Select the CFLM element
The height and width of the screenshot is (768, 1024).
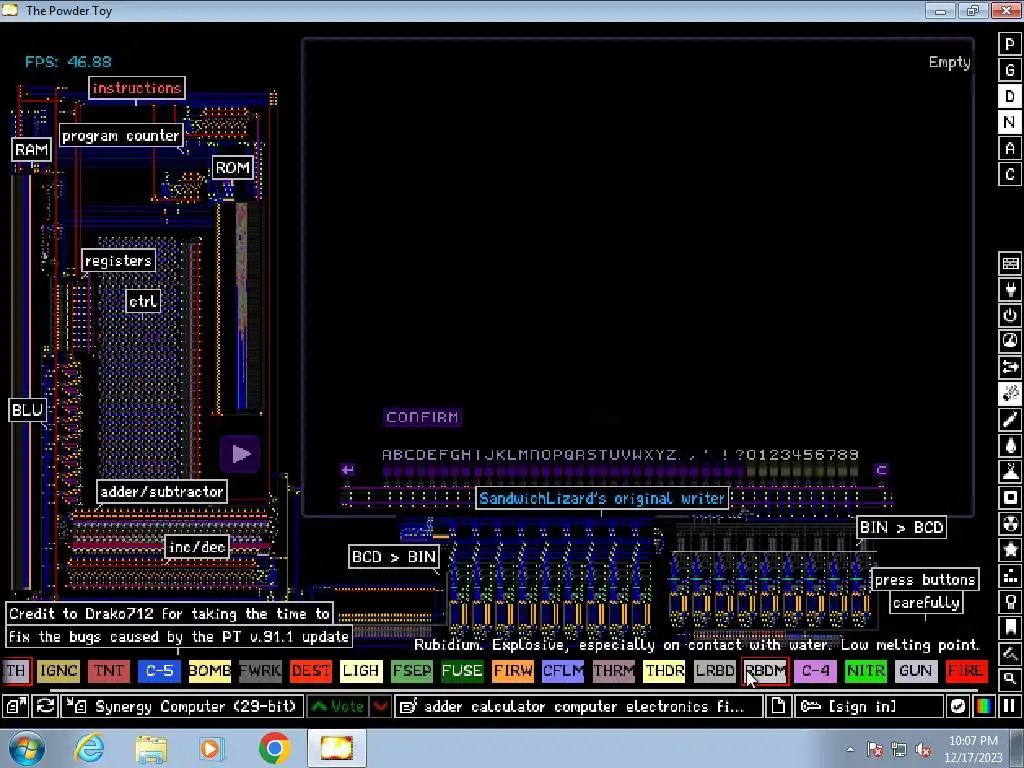coord(563,671)
